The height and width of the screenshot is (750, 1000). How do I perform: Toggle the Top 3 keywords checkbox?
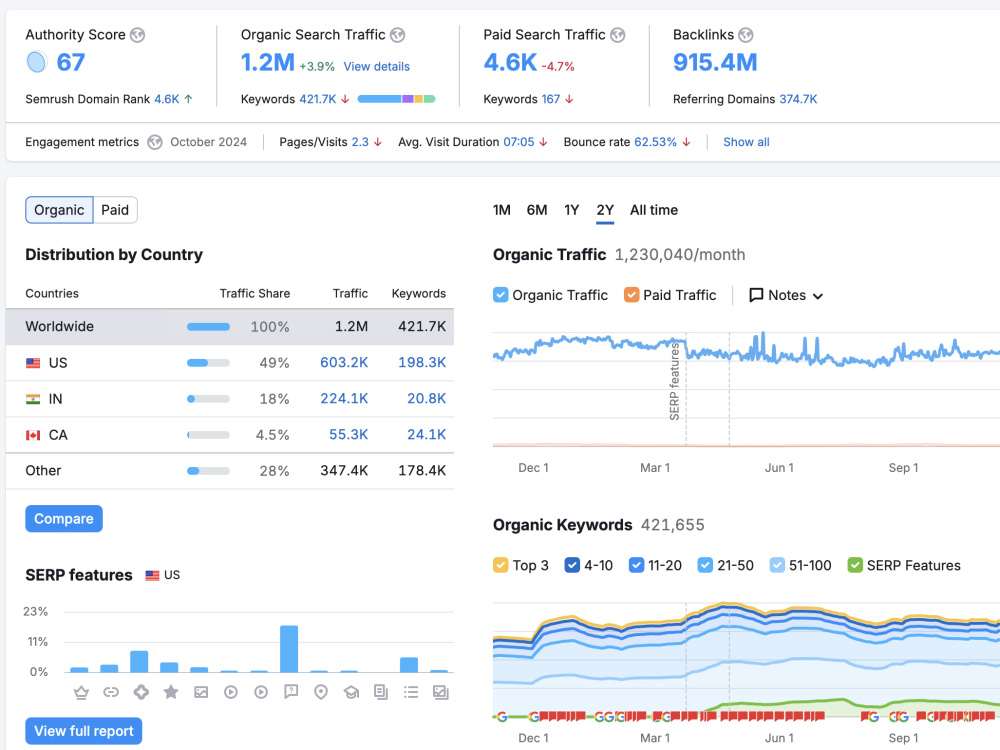[501, 565]
